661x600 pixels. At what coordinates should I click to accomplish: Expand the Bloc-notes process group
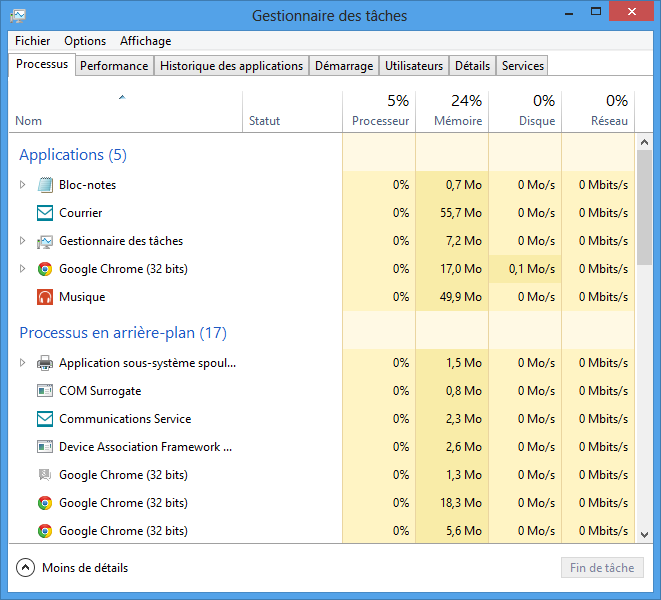click(x=23, y=185)
